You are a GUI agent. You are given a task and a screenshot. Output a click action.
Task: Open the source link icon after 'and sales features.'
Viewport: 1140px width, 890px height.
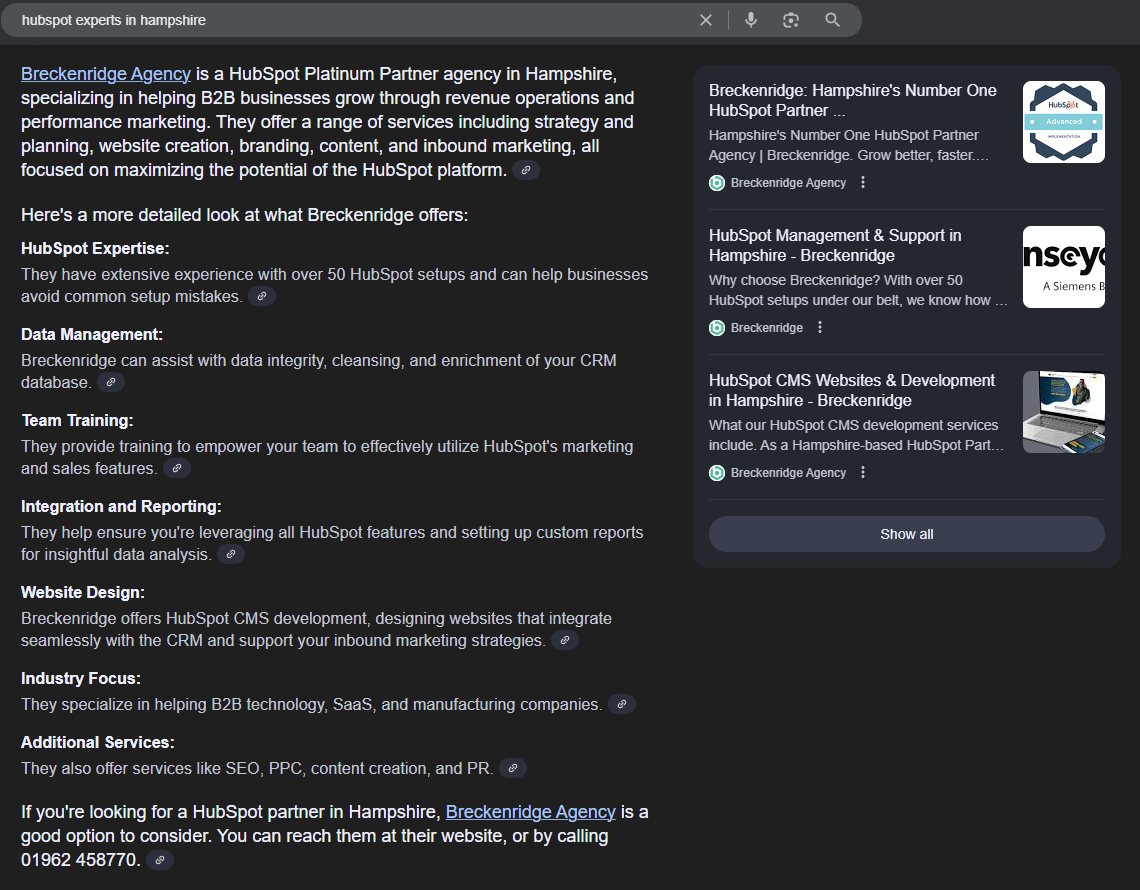tap(177, 468)
